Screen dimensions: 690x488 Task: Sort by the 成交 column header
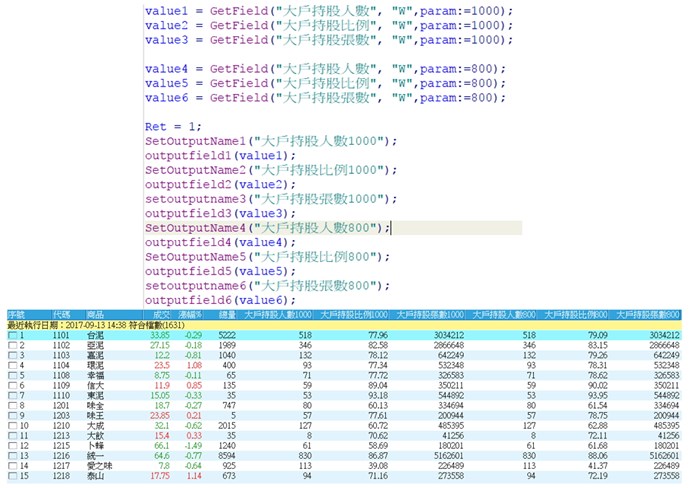click(x=162, y=315)
